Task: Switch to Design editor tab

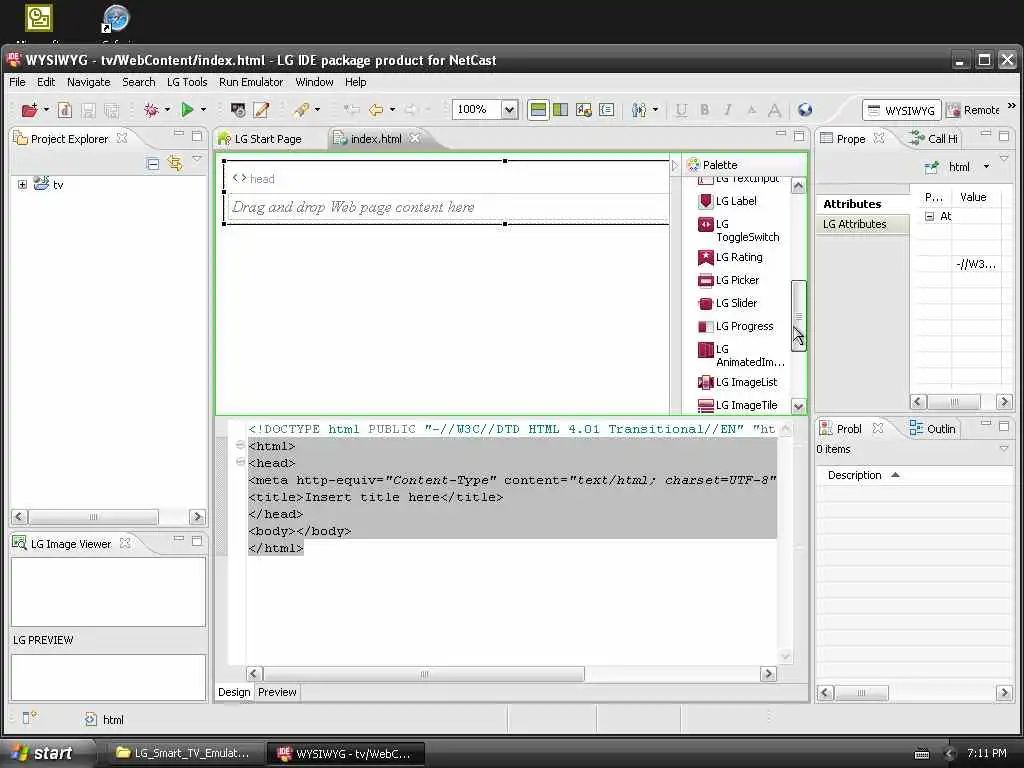Action: (x=234, y=692)
